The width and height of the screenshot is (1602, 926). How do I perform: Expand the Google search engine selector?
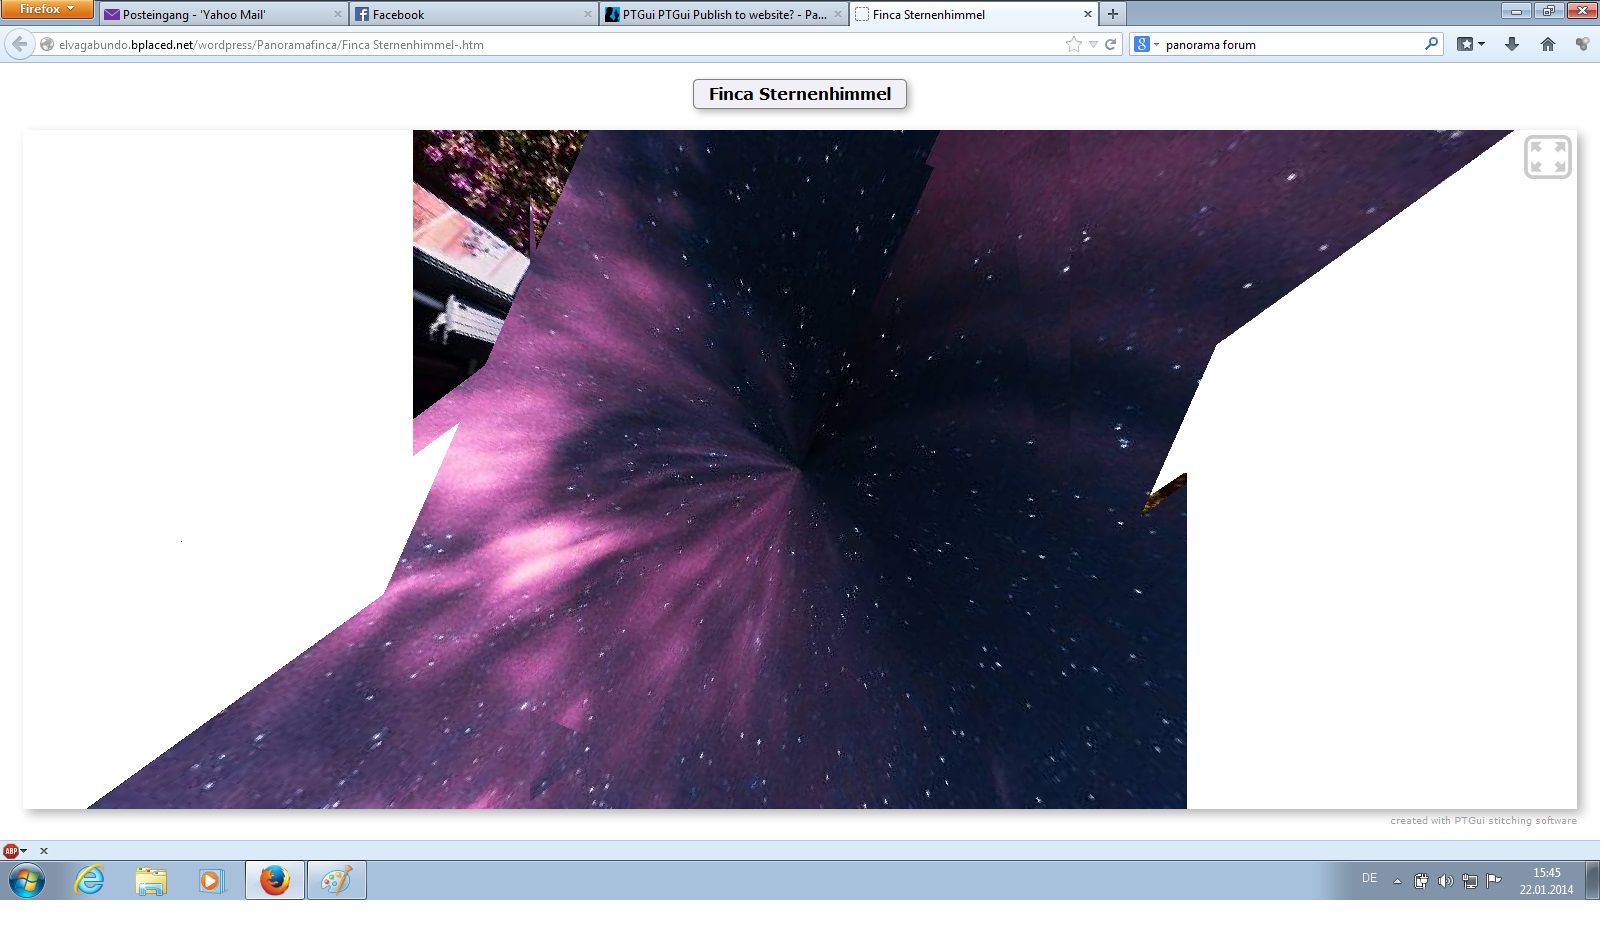(x=1146, y=44)
